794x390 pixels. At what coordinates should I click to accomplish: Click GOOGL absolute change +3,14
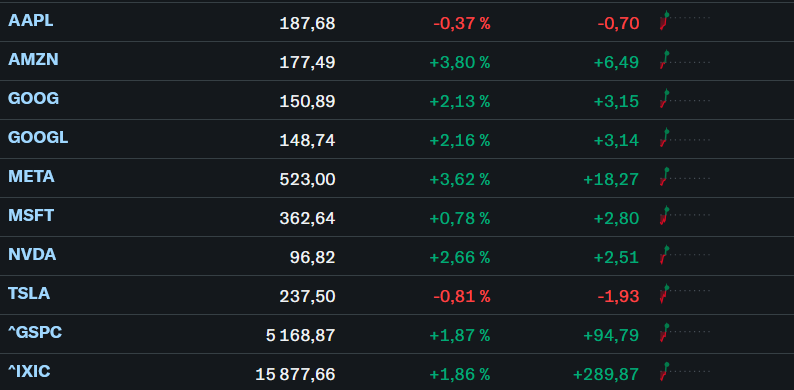click(x=616, y=140)
